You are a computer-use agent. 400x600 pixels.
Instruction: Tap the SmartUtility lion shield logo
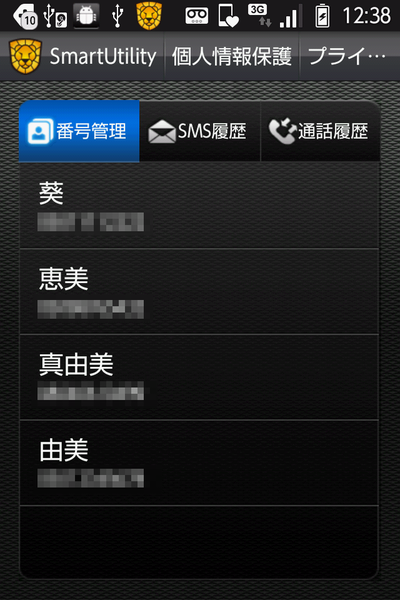click(25, 56)
